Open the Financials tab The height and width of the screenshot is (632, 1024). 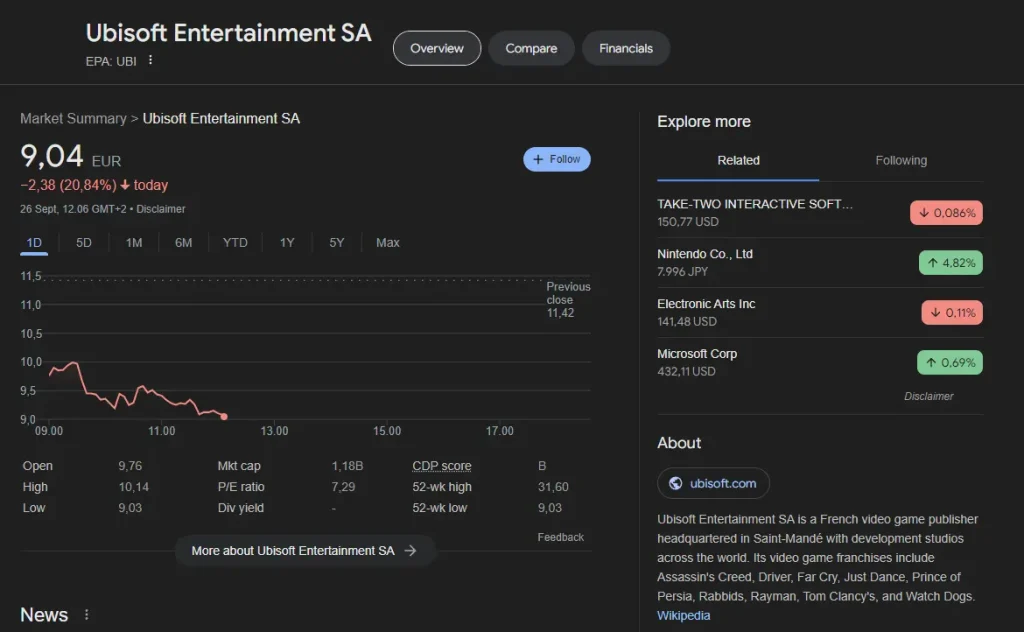pos(626,48)
